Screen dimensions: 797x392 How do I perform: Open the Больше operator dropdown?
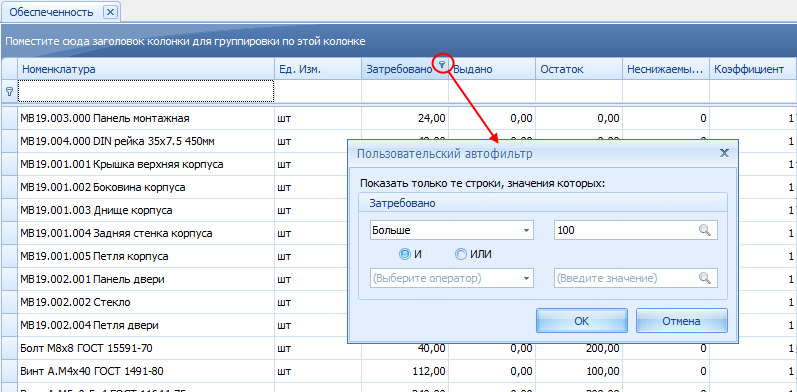pos(526,230)
